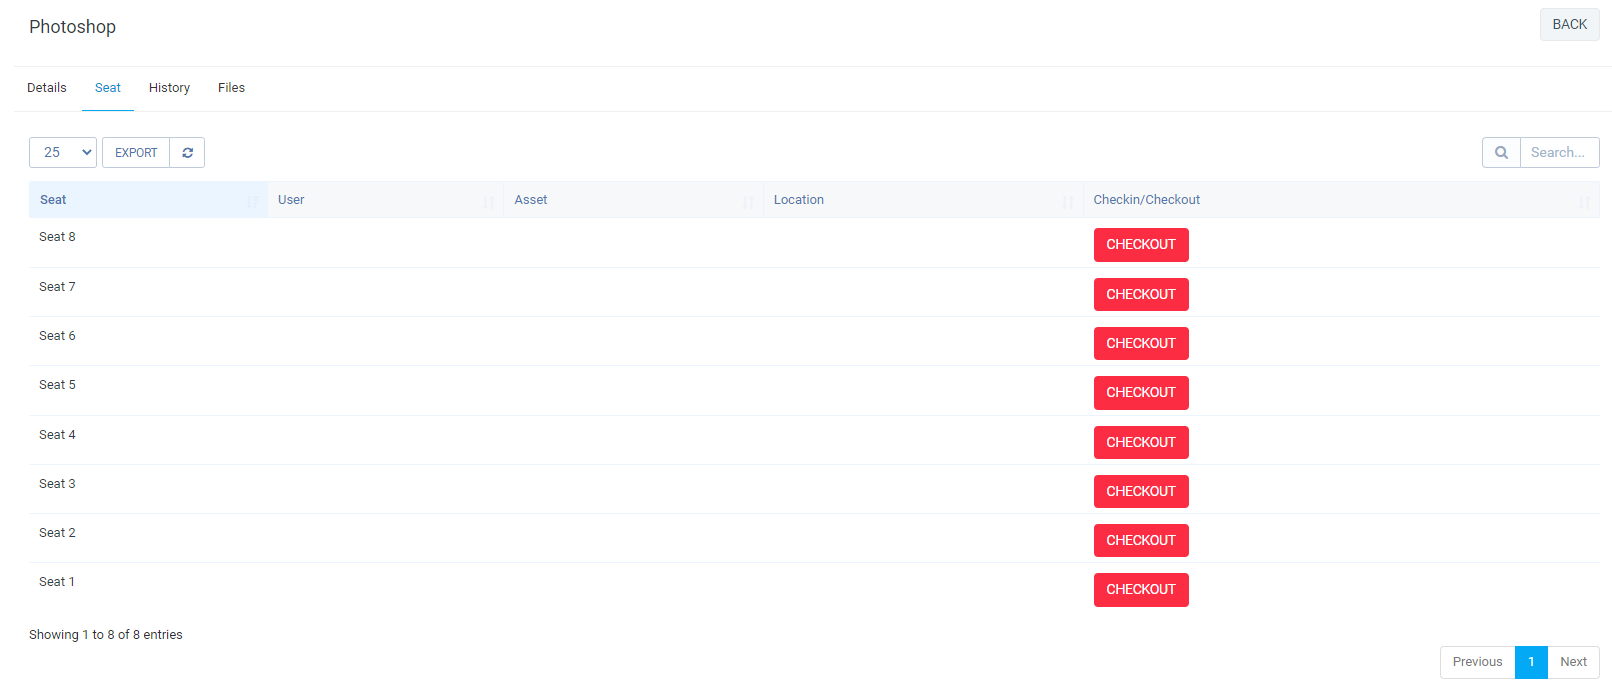Image resolution: width=1612 pixels, height=690 pixels.
Task: Click the 'Showing 1 to 8 of 8 entries' text
Action: 106,635
